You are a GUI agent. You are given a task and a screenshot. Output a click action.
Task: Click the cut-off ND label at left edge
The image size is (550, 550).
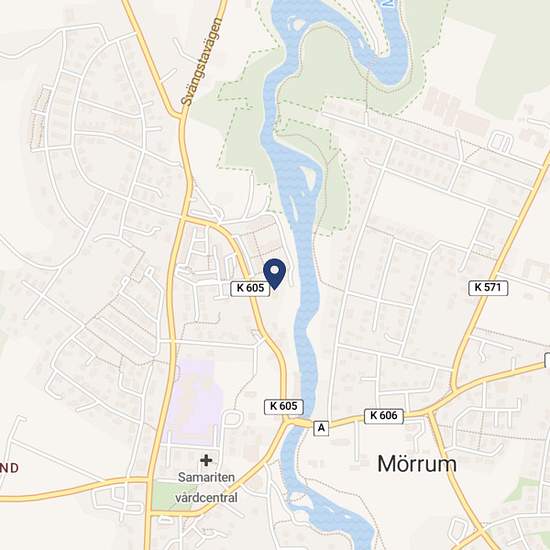click(9, 468)
